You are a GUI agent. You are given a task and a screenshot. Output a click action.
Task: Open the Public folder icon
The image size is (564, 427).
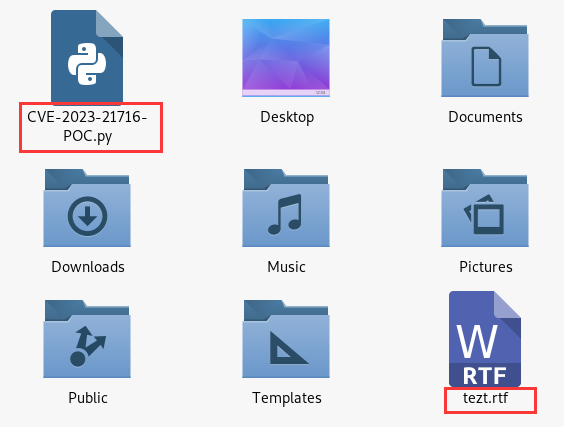[x=87, y=339]
